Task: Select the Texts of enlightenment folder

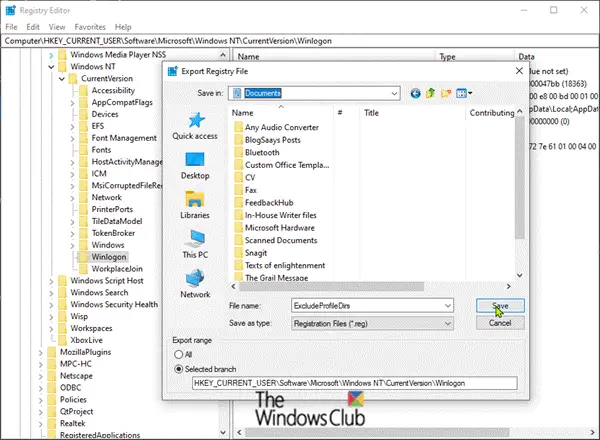Action: 280,265
